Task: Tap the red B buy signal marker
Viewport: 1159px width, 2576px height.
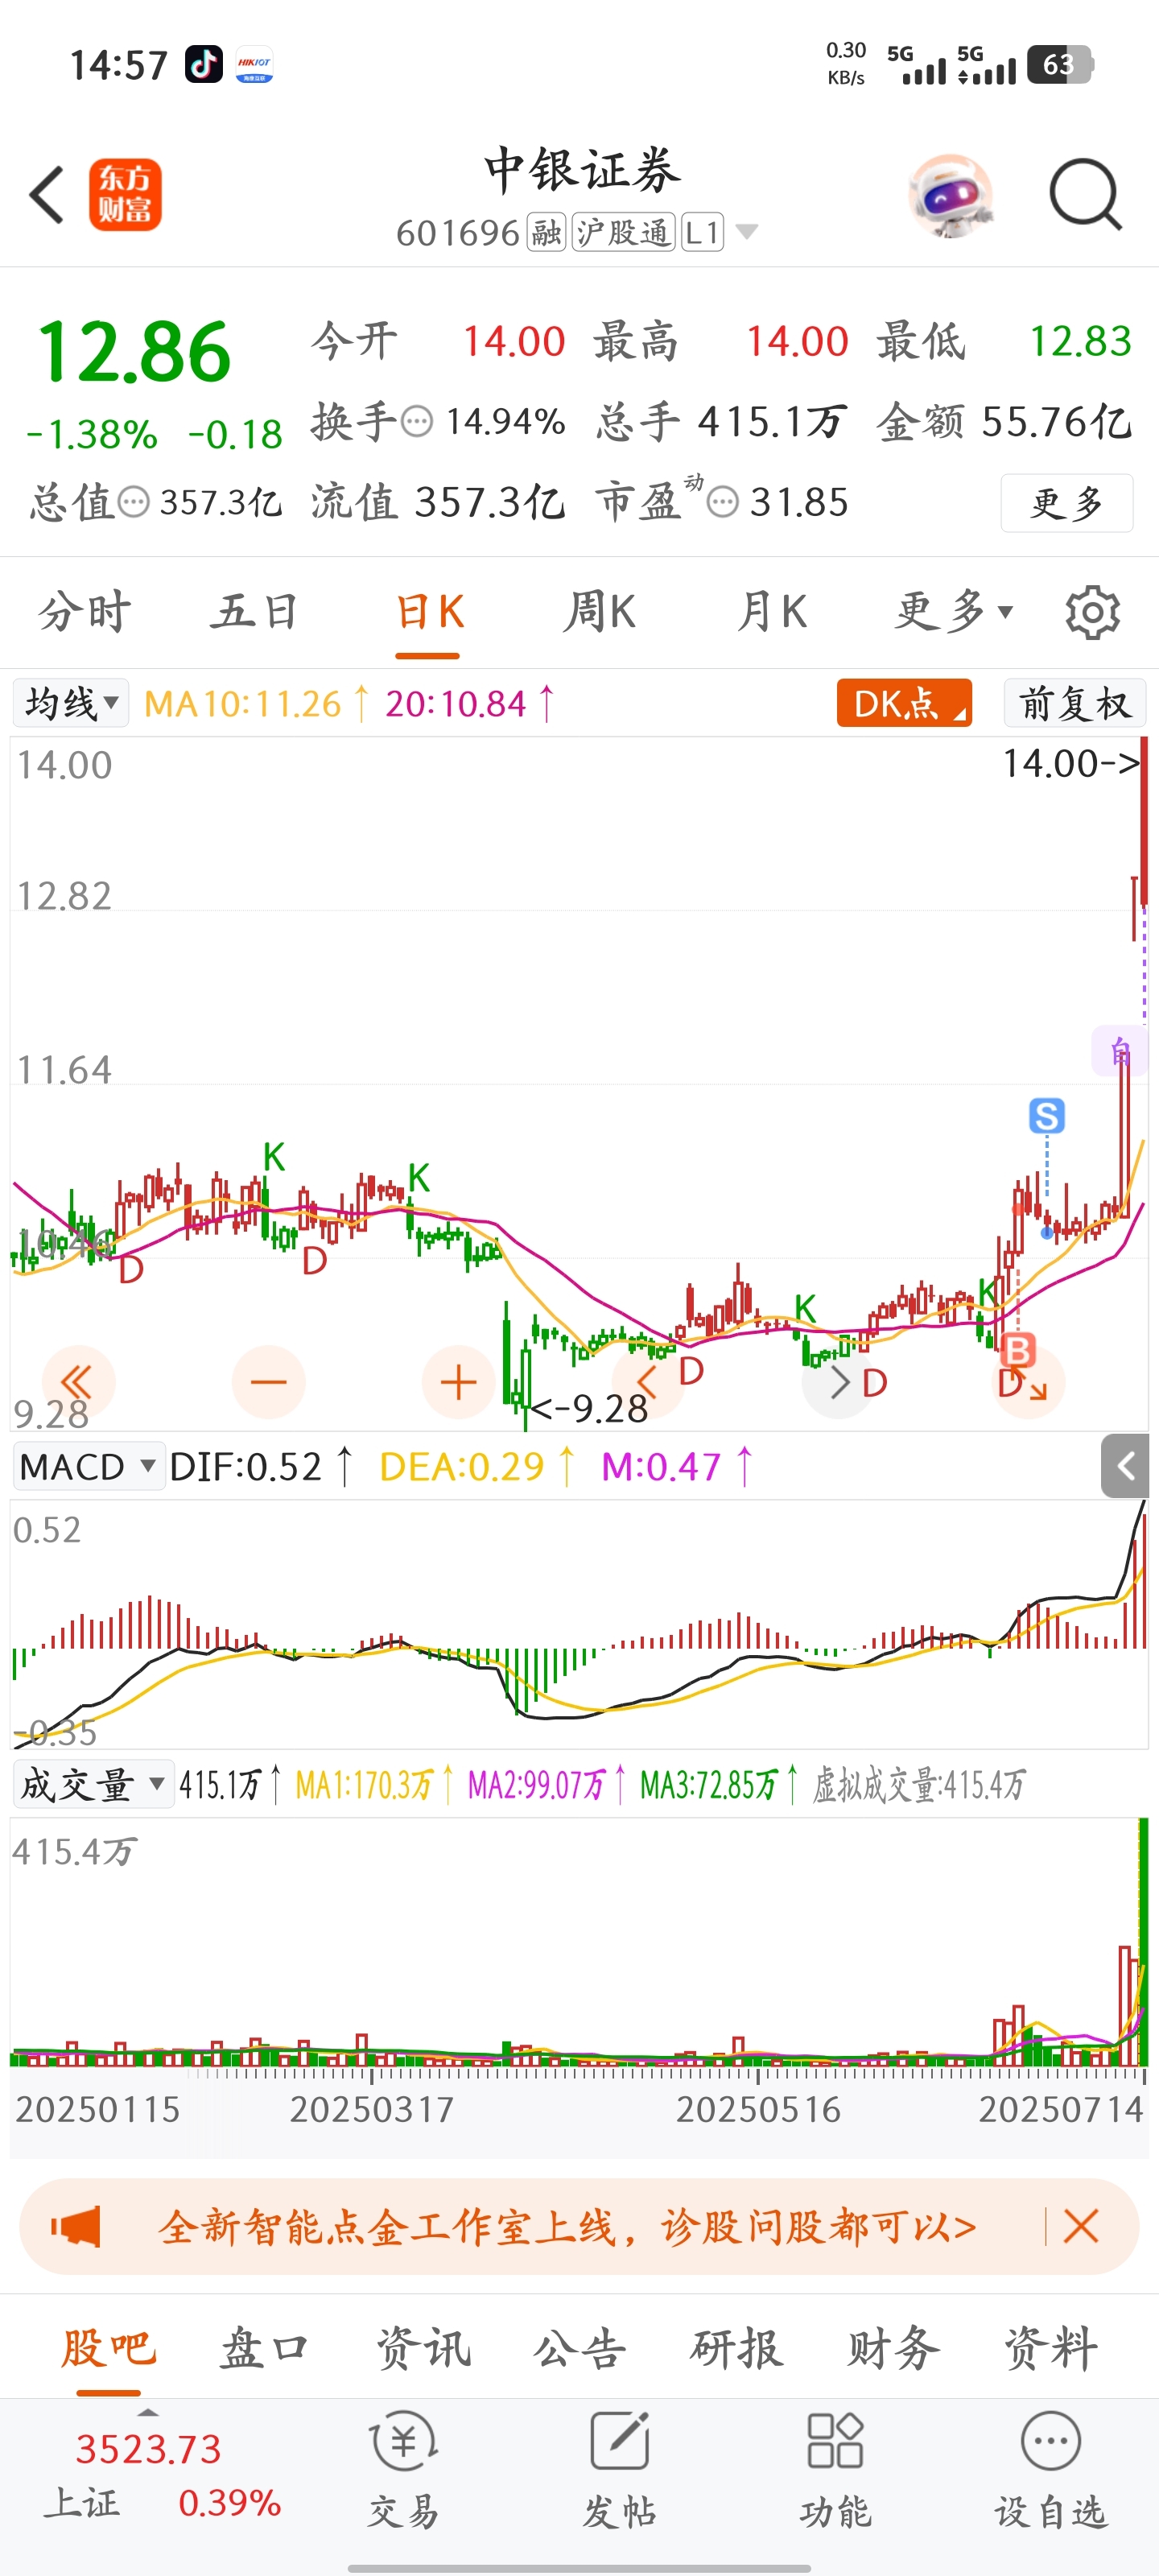Action: [x=1018, y=1350]
